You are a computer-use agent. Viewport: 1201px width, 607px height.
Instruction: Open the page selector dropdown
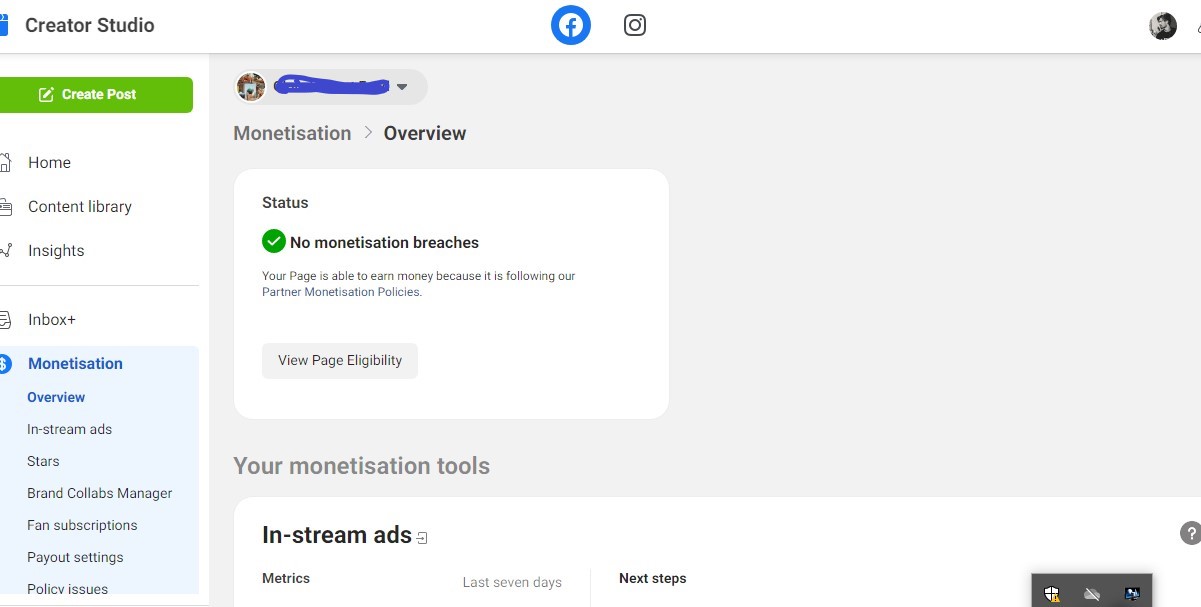tap(331, 87)
